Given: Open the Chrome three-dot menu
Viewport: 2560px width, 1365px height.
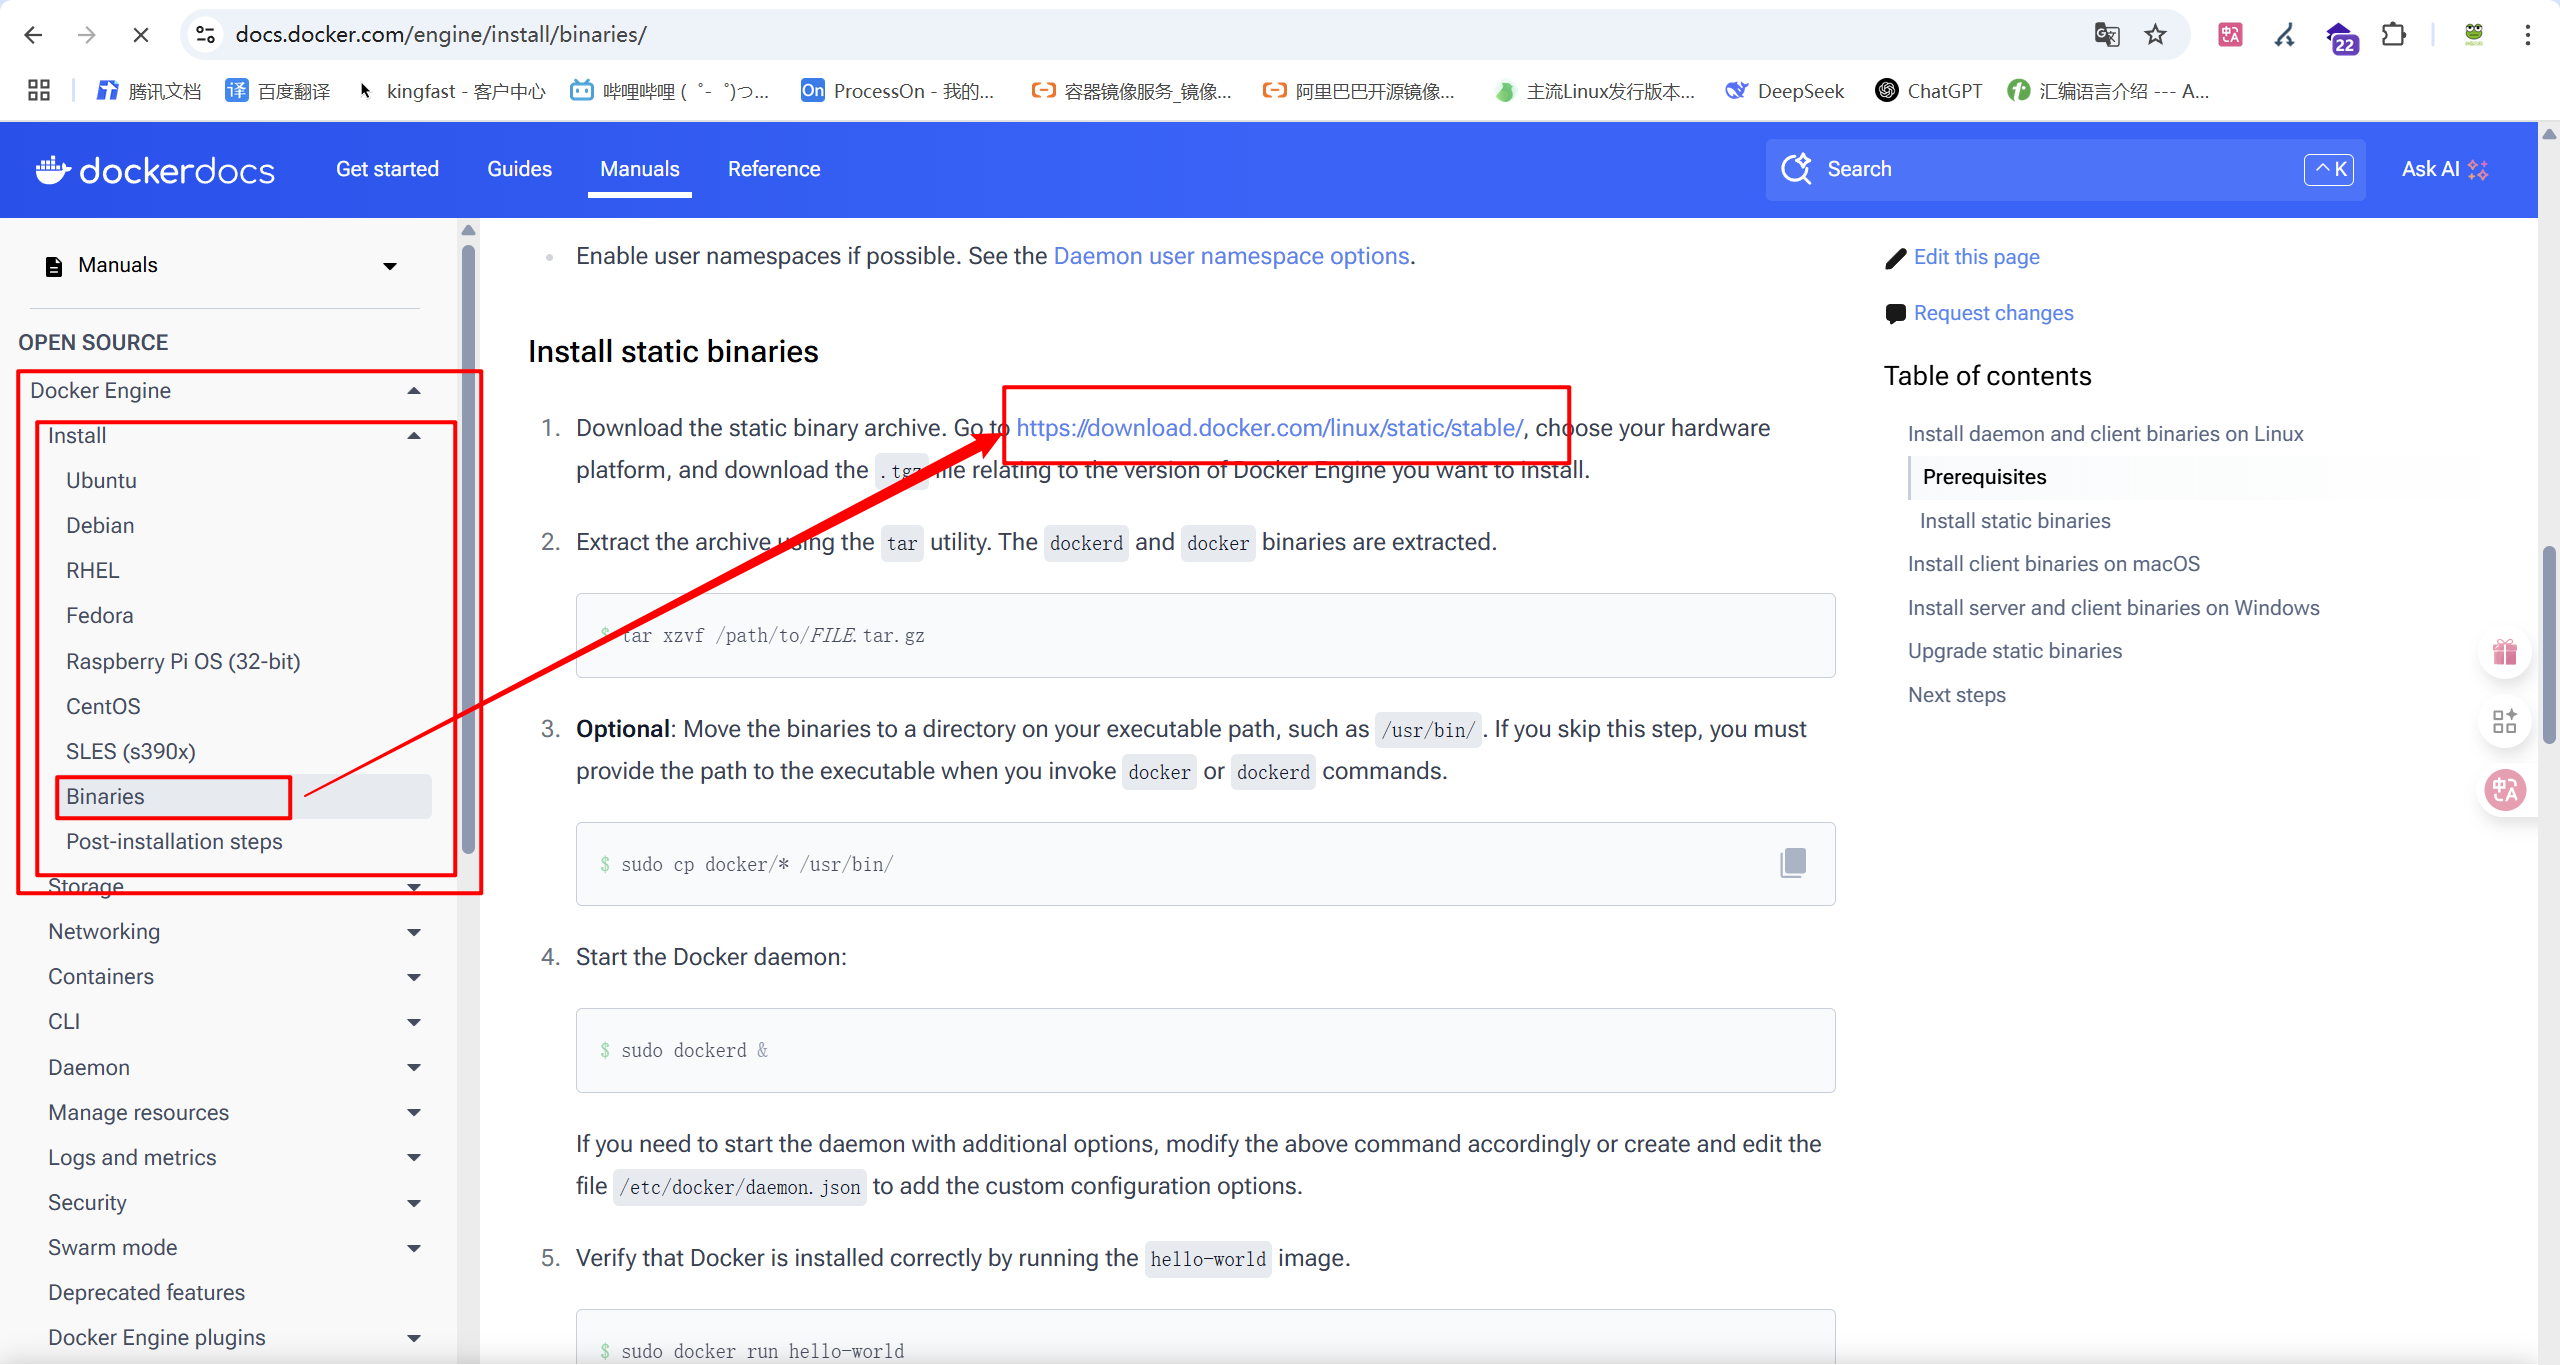Looking at the screenshot, I should coord(2527,35).
